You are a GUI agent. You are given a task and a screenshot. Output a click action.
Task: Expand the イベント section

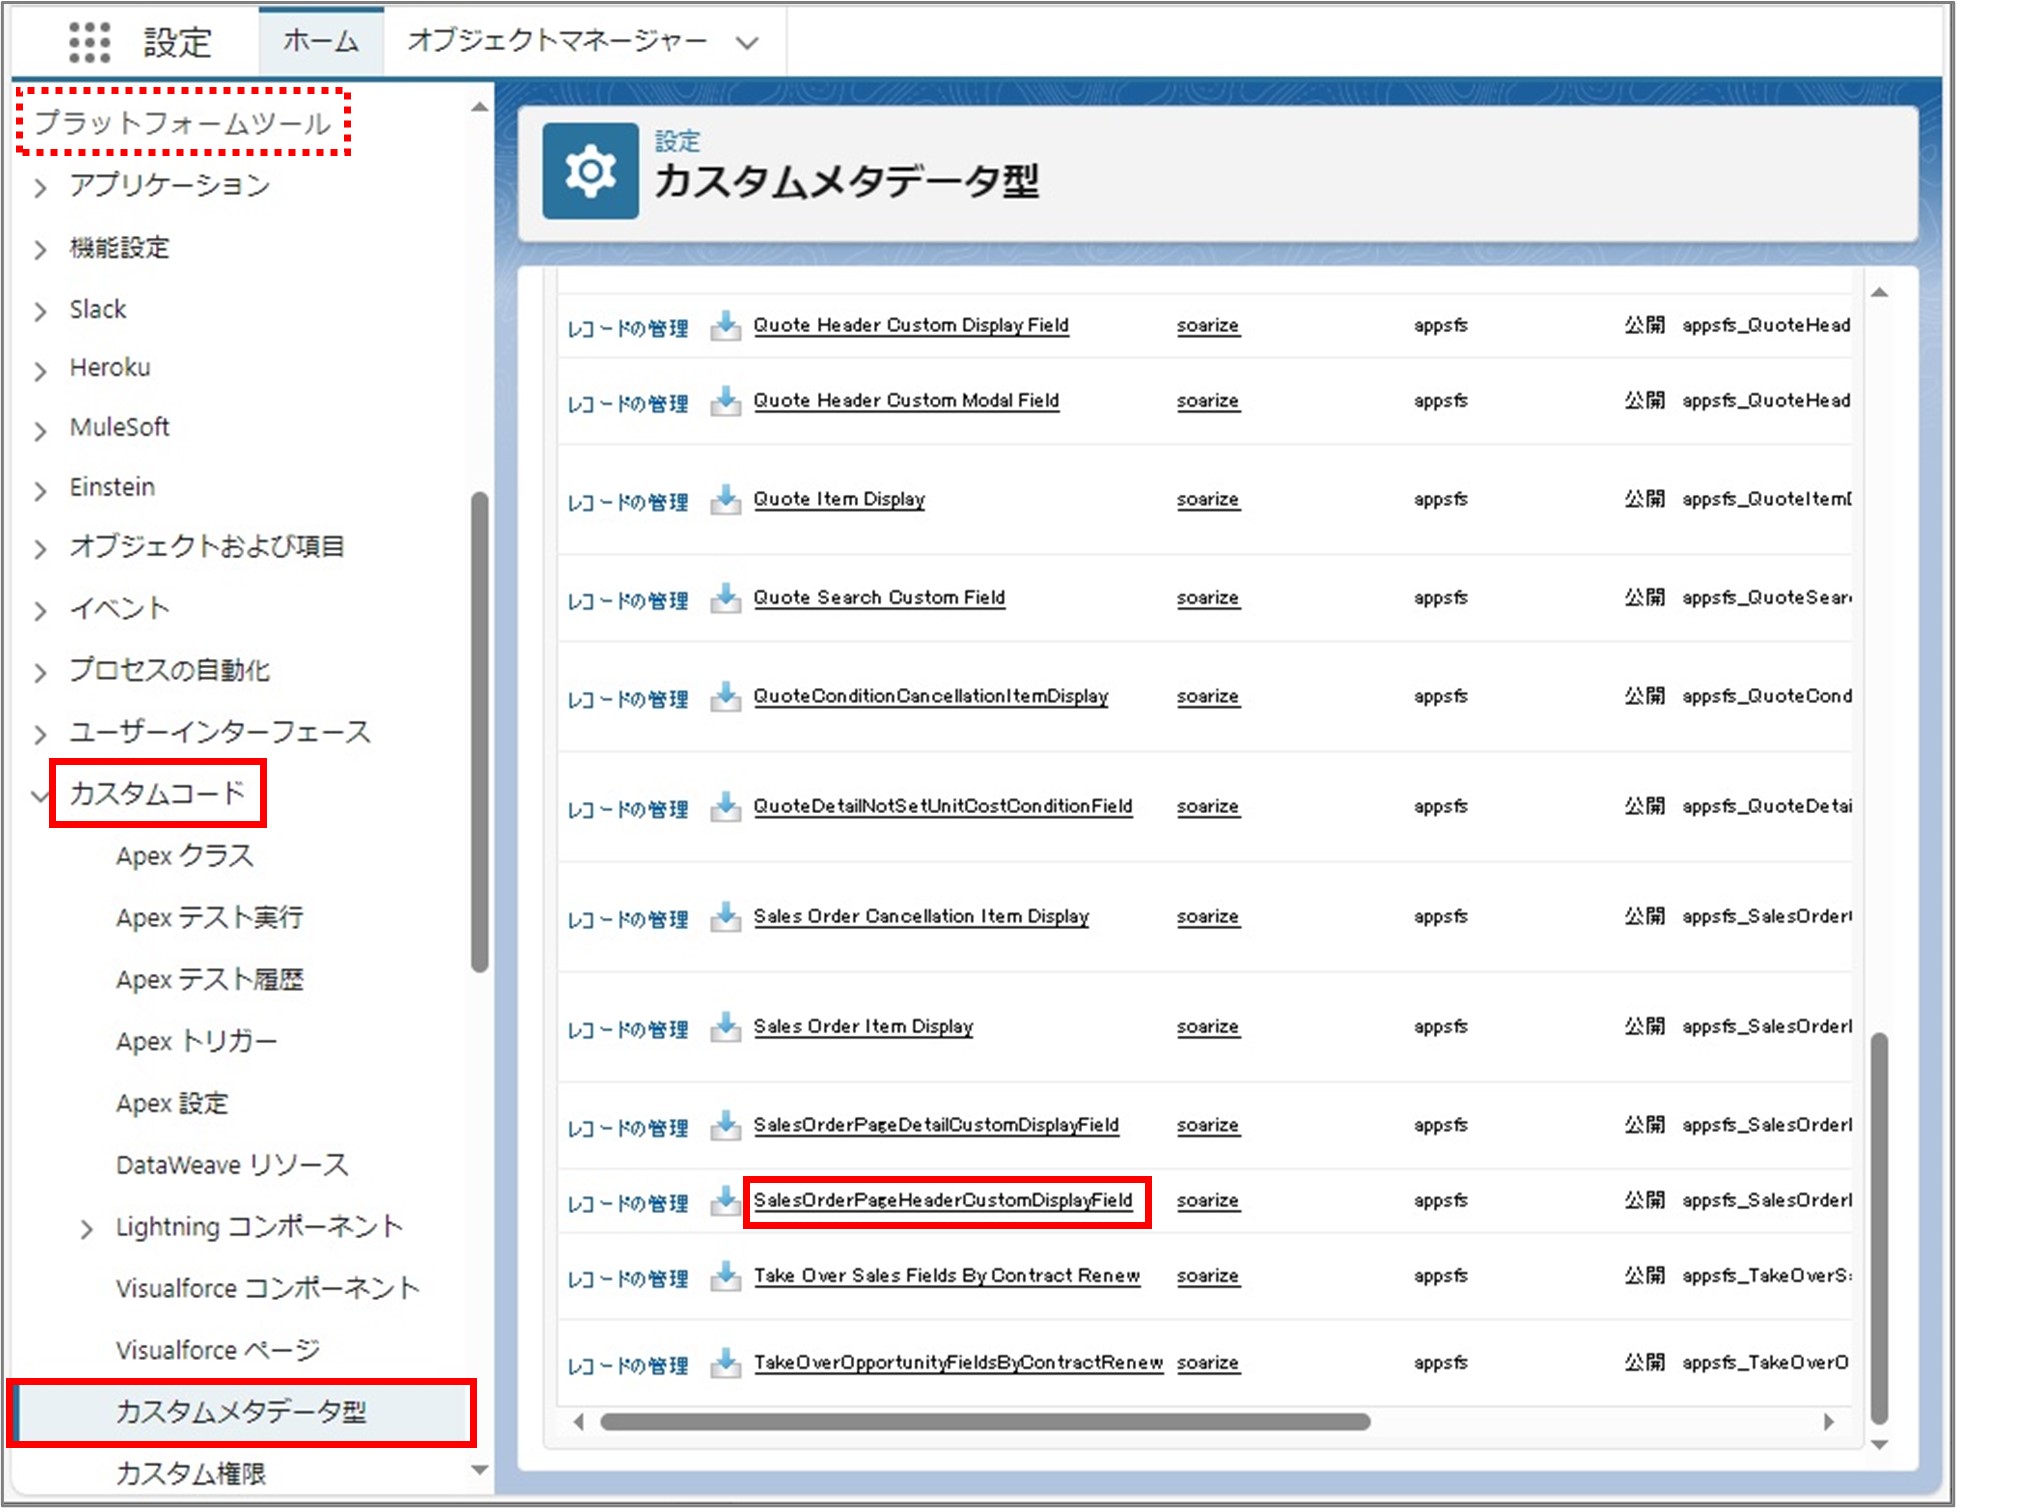(40, 610)
